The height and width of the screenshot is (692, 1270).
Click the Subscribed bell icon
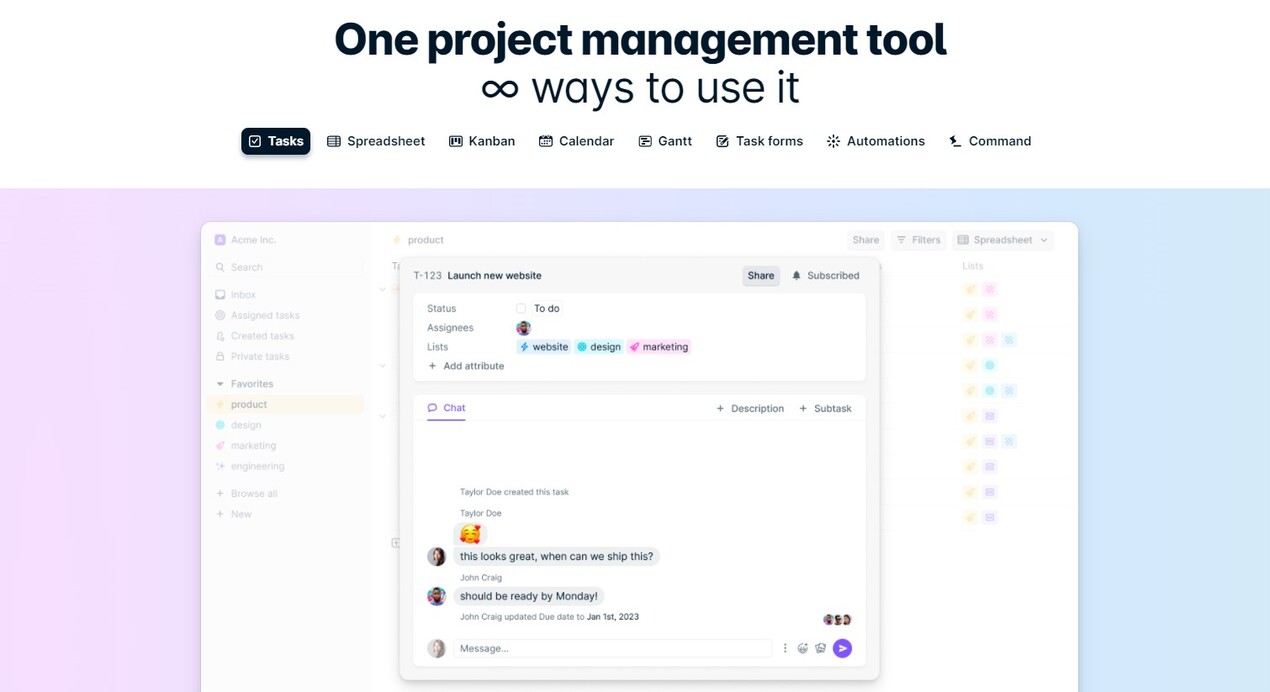pyautogui.click(x=797, y=276)
